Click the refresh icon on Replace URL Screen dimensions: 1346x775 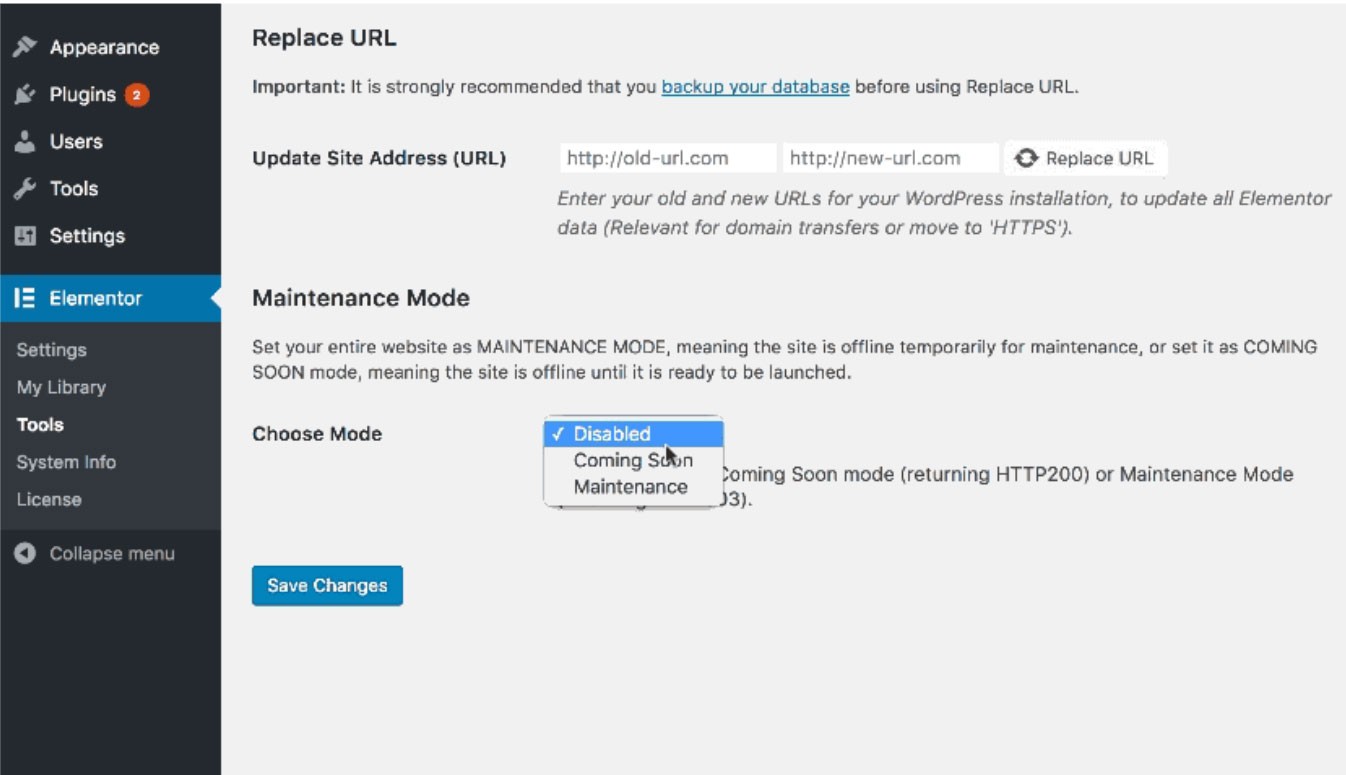[x=1026, y=158]
